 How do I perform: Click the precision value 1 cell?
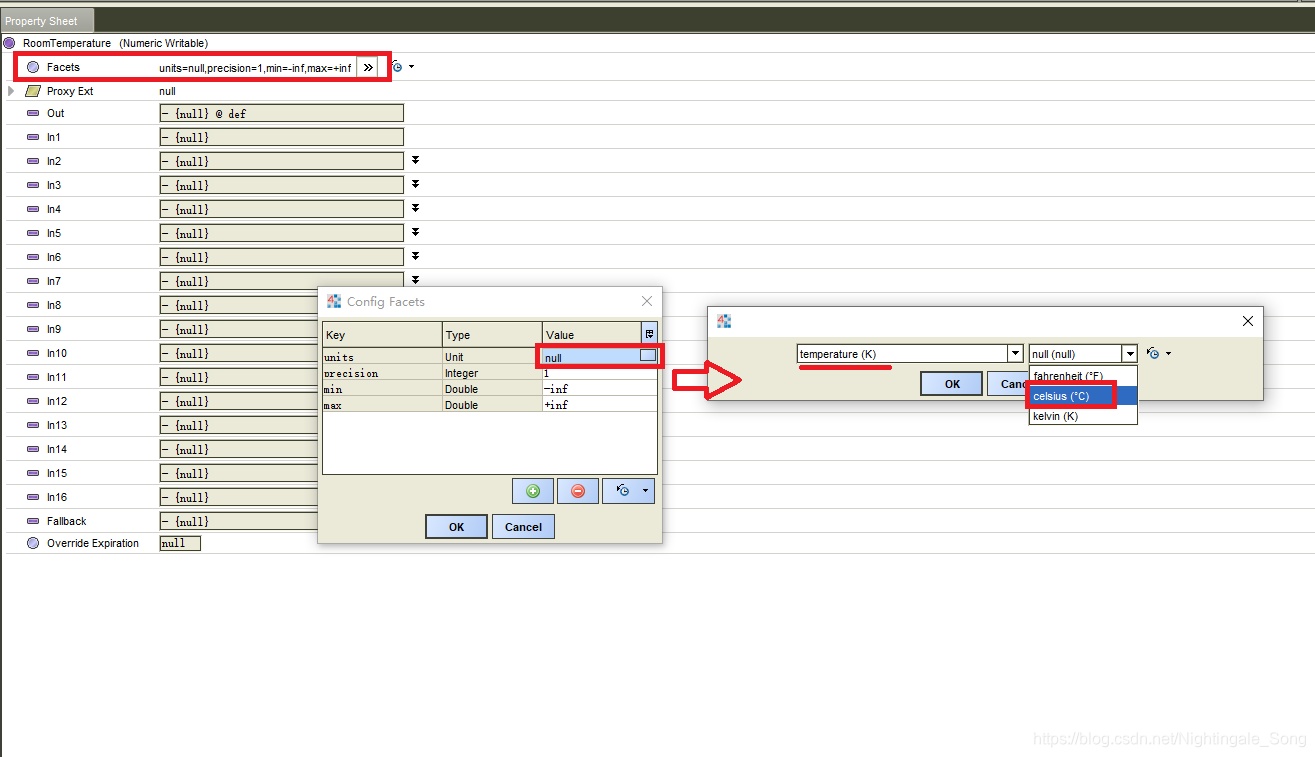point(600,373)
